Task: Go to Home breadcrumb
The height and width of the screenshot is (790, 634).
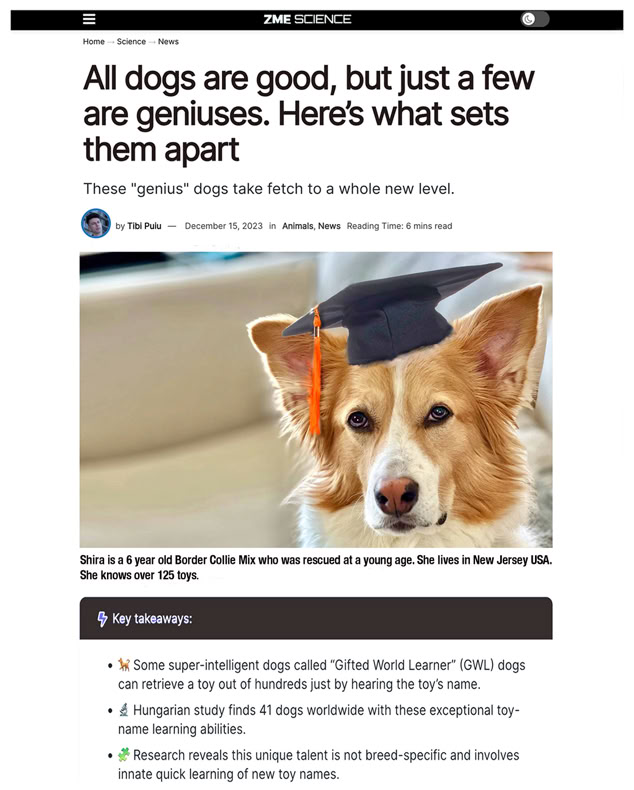Action: (x=94, y=42)
